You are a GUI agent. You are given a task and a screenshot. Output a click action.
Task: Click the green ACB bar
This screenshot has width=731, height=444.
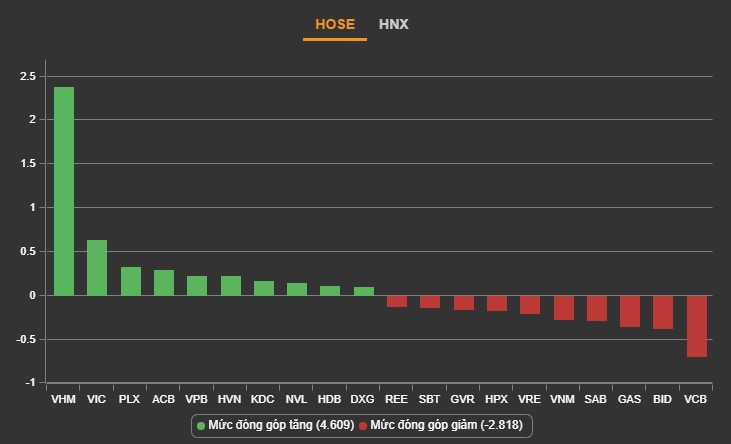point(164,283)
